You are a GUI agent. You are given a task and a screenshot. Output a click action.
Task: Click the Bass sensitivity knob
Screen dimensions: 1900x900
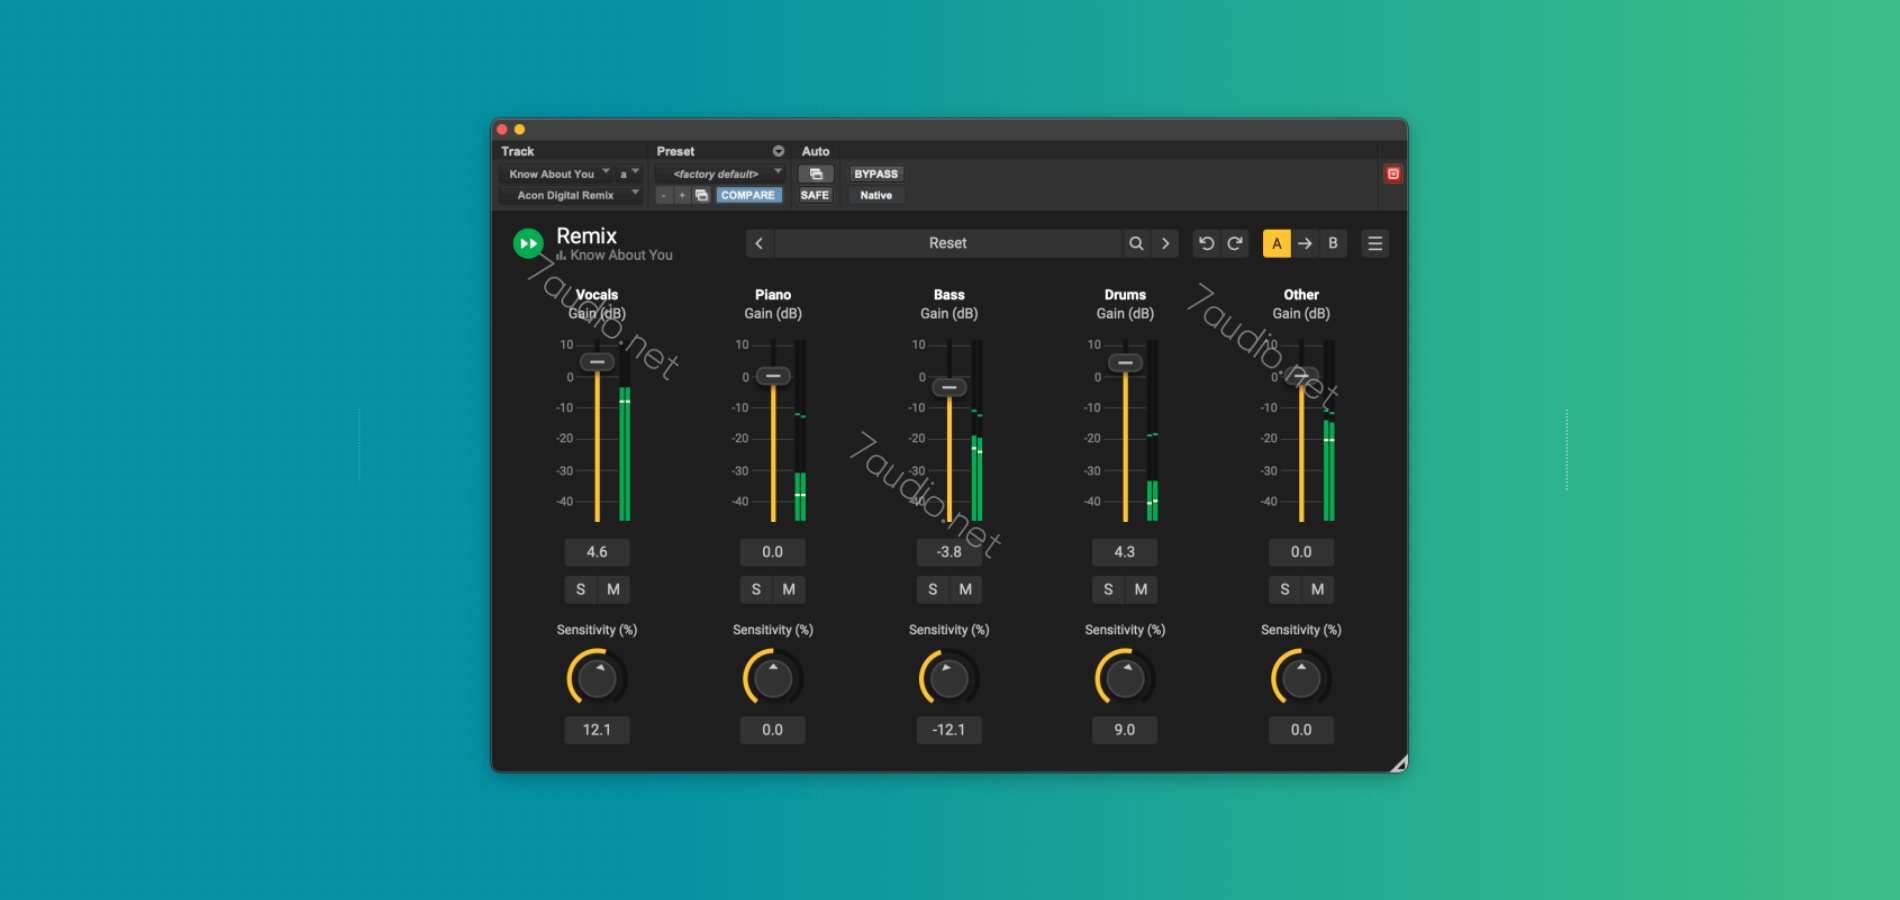[x=949, y=679]
